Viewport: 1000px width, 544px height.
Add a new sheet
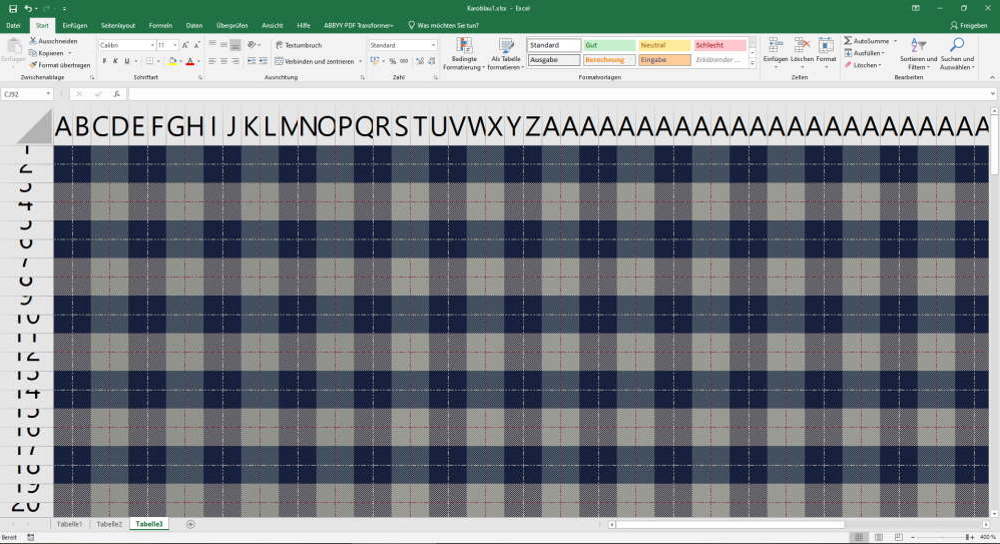click(x=190, y=524)
